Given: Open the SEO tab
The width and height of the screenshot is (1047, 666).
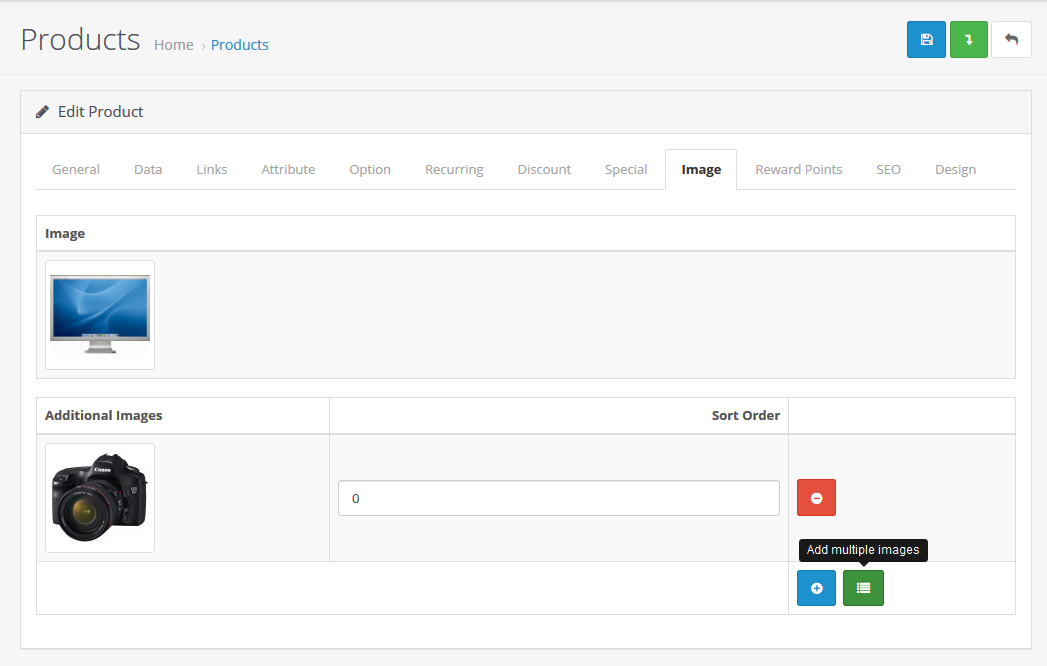Looking at the screenshot, I should (x=888, y=169).
